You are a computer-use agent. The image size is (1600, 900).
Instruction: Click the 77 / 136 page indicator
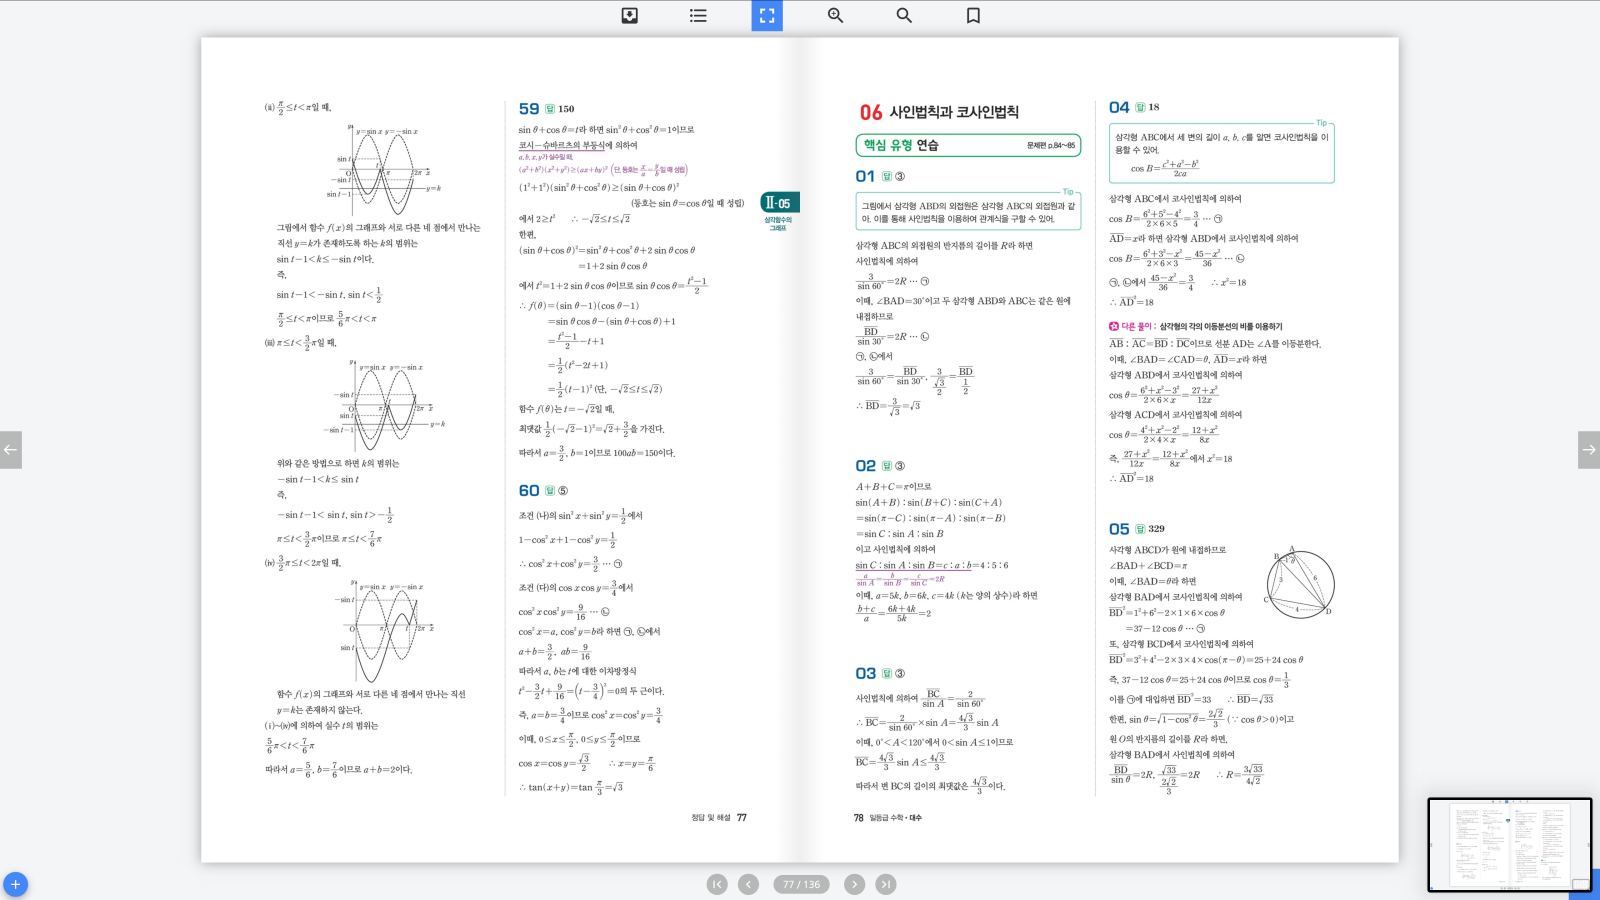(x=801, y=884)
